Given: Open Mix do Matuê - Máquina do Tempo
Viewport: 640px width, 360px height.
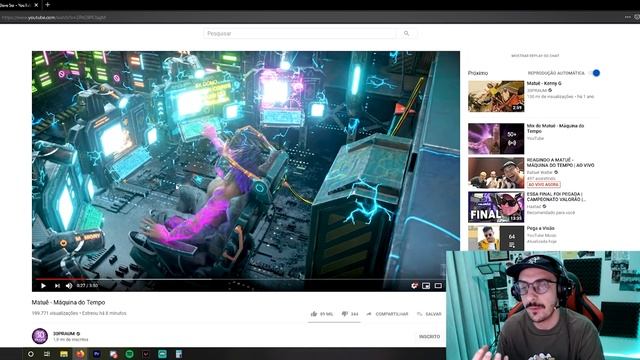Looking at the screenshot, I should [496, 139].
